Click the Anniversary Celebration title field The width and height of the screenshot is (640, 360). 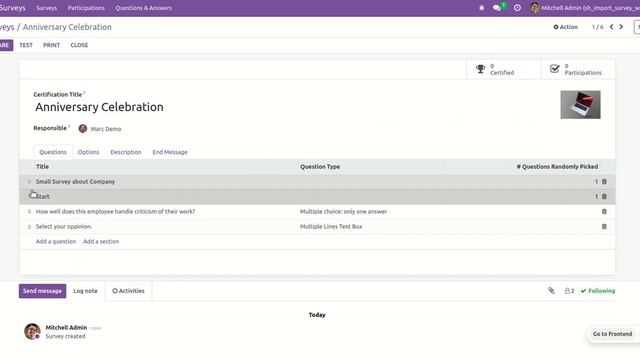(x=99, y=107)
